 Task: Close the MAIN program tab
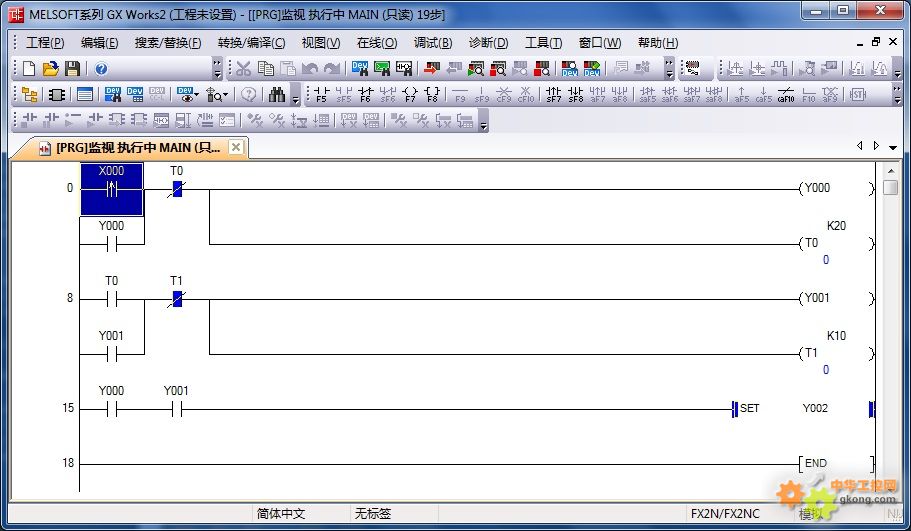coord(235,147)
